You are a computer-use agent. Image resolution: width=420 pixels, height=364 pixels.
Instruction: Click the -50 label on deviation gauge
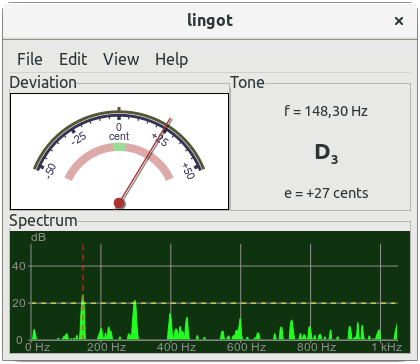click(x=51, y=171)
